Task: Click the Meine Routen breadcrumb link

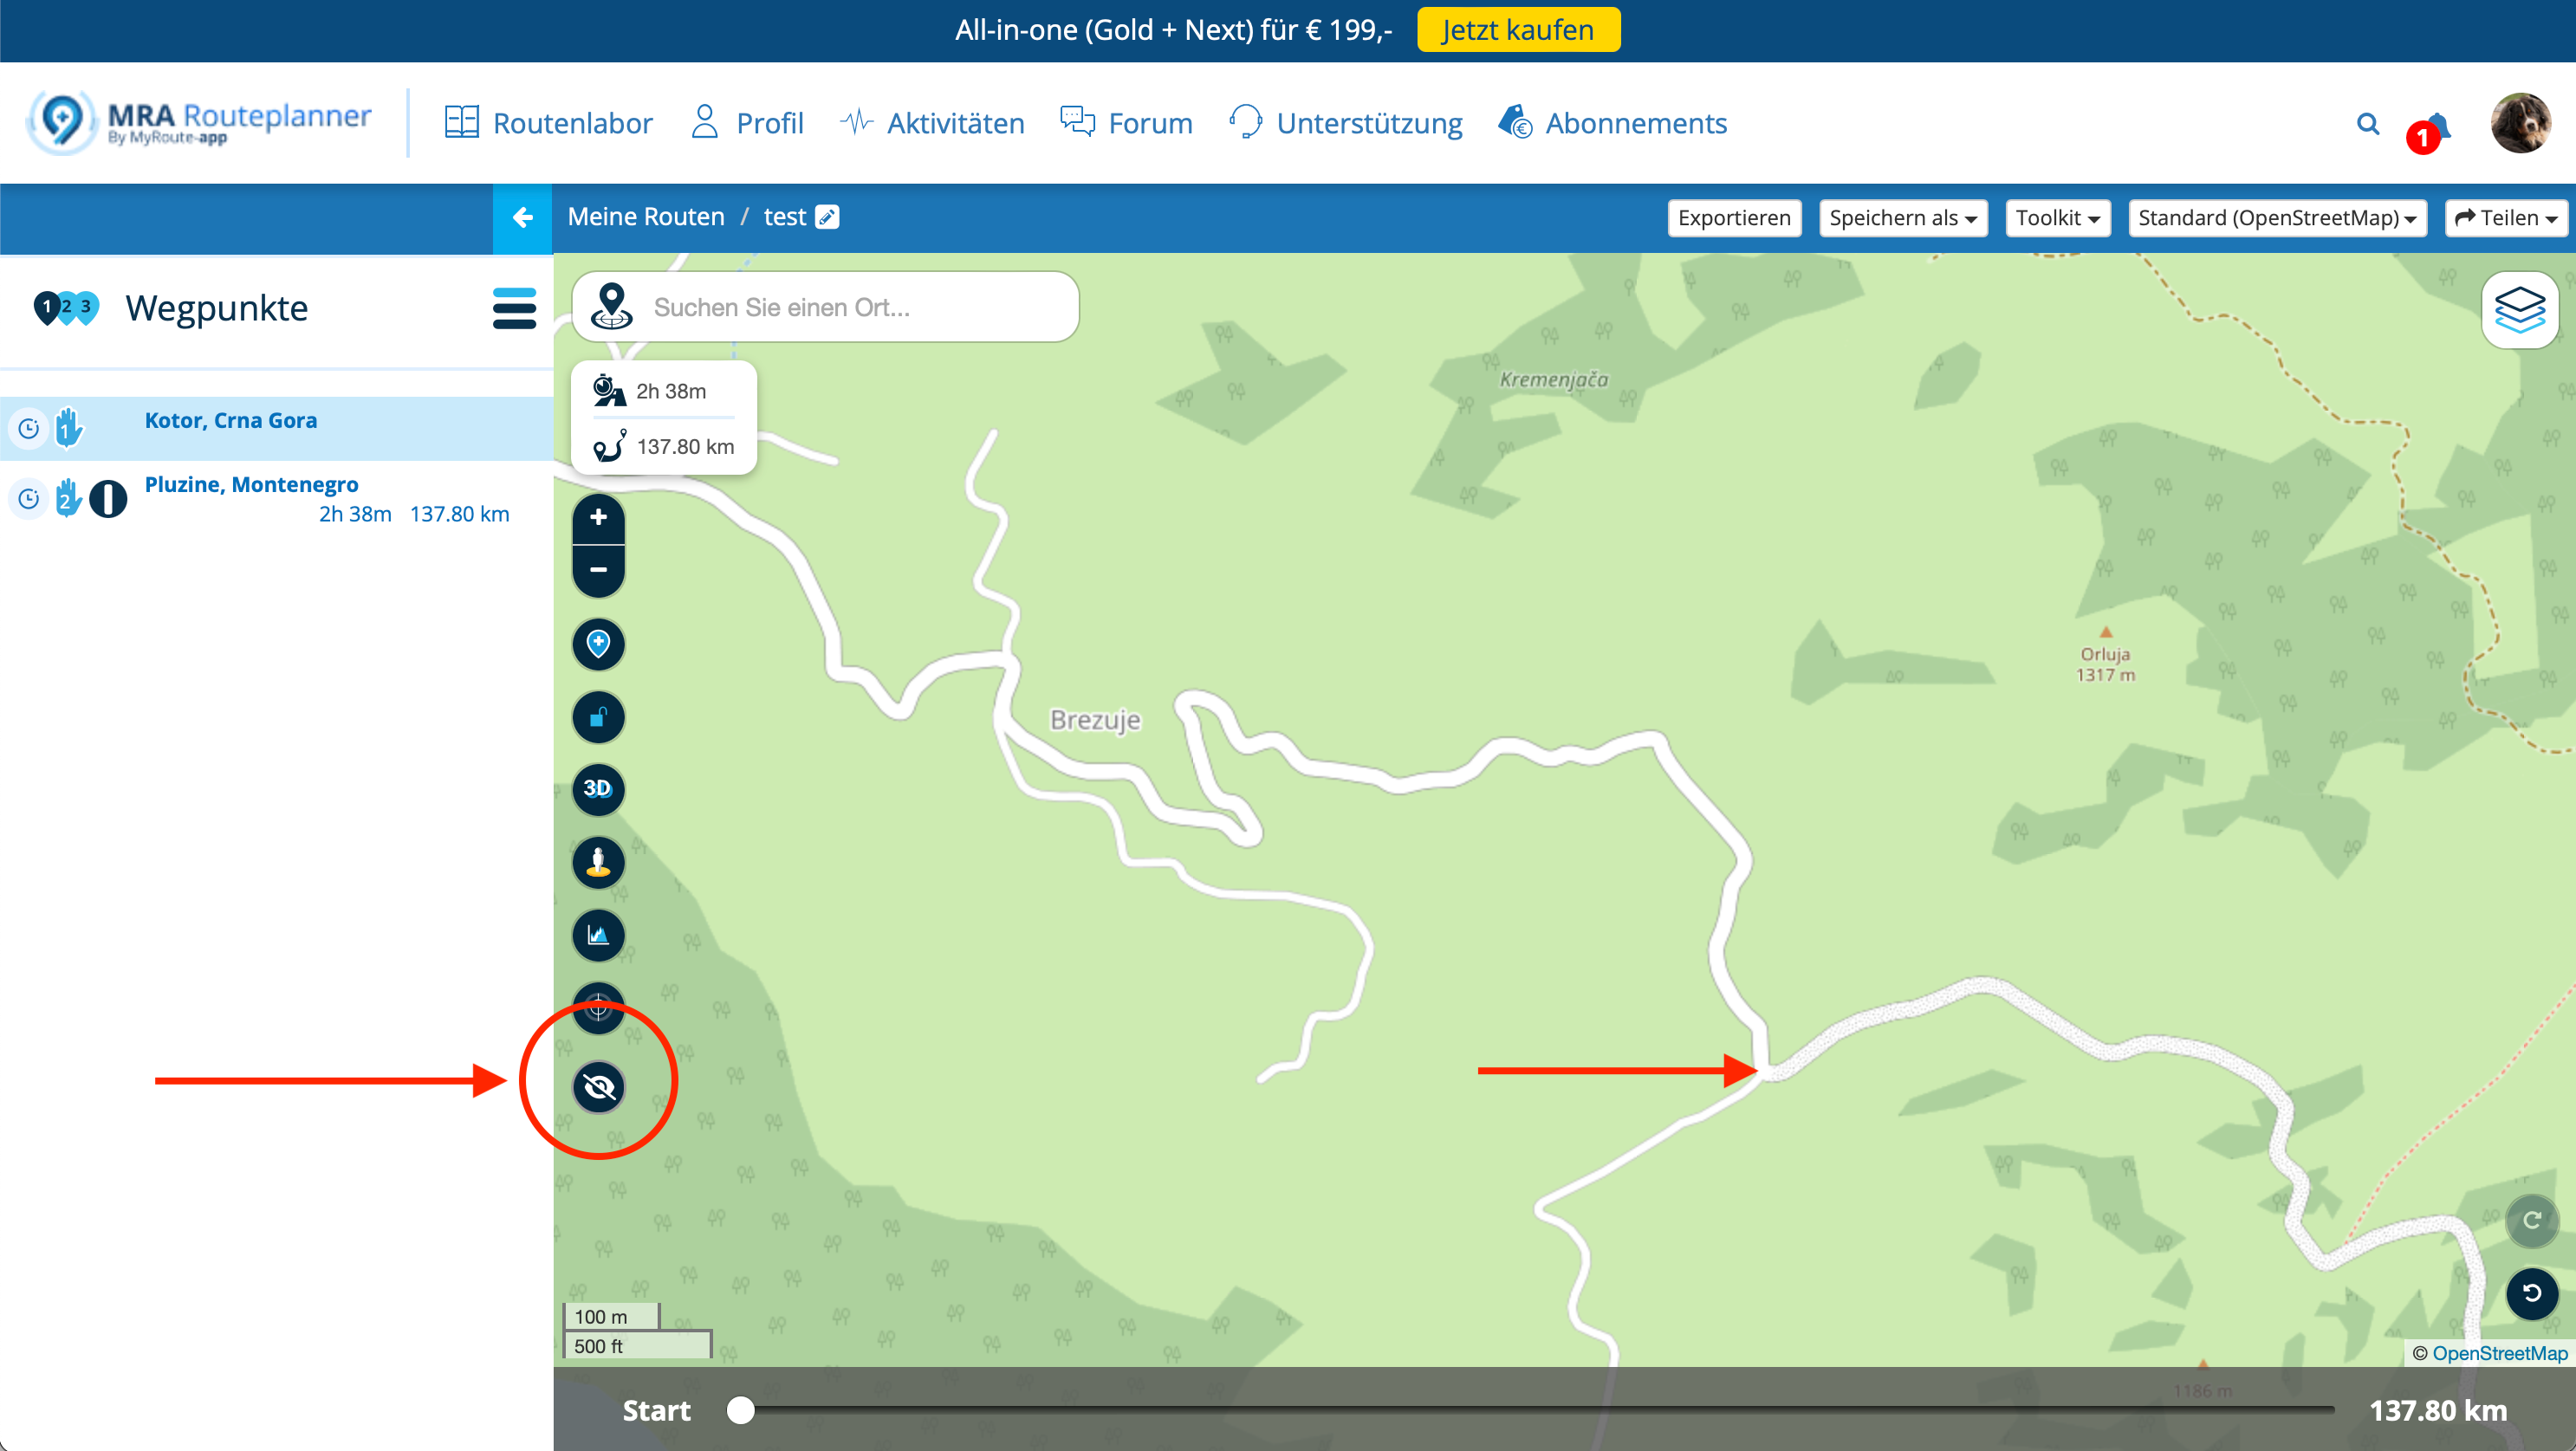Action: tap(646, 217)
